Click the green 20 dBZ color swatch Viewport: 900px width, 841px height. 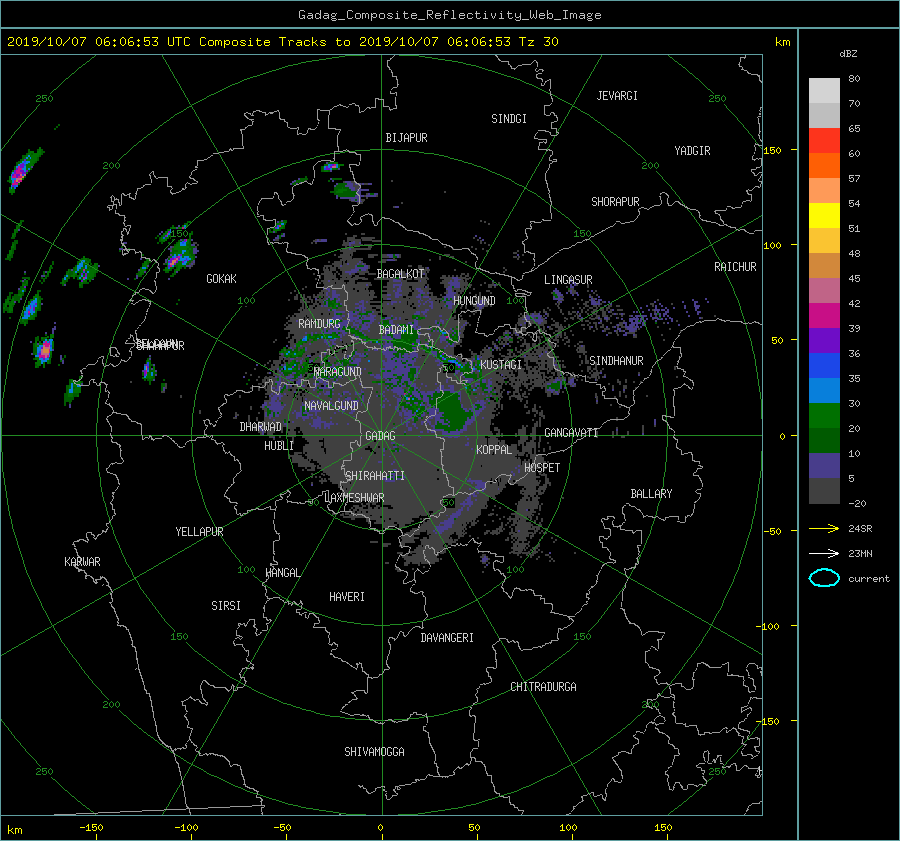[x=824, y=415]
